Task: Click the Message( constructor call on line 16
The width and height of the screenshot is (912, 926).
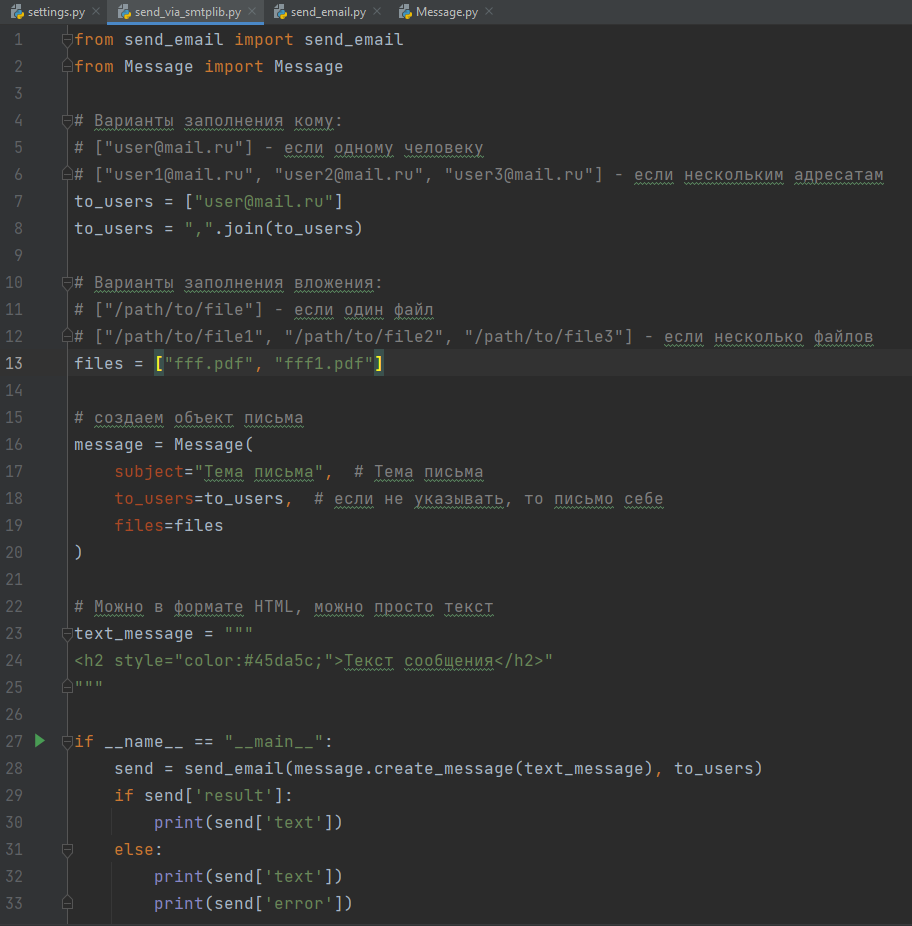Action: point(214,444)
